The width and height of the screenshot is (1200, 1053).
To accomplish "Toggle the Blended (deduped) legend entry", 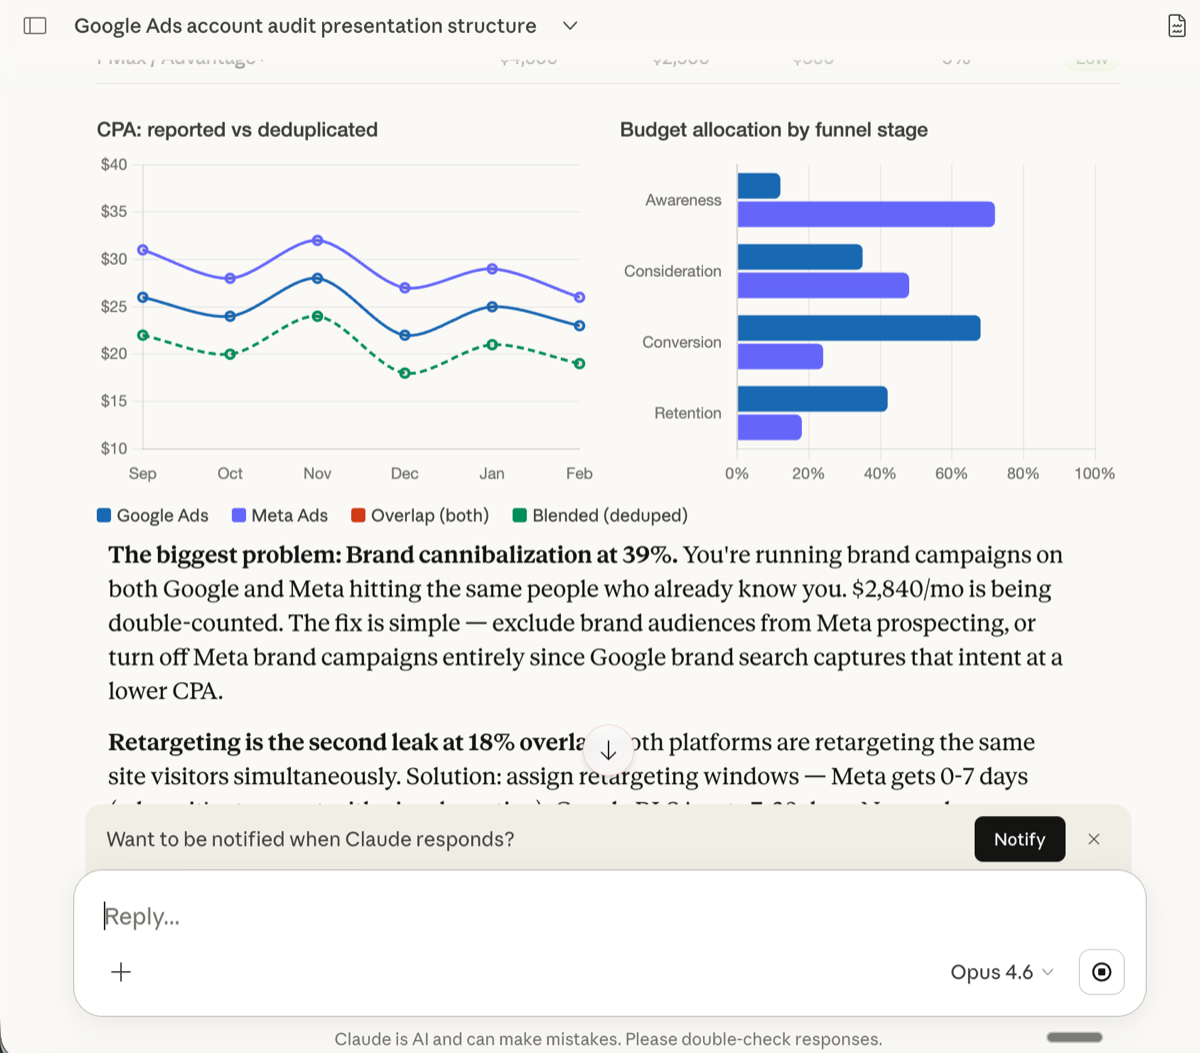I will (599, 515).
